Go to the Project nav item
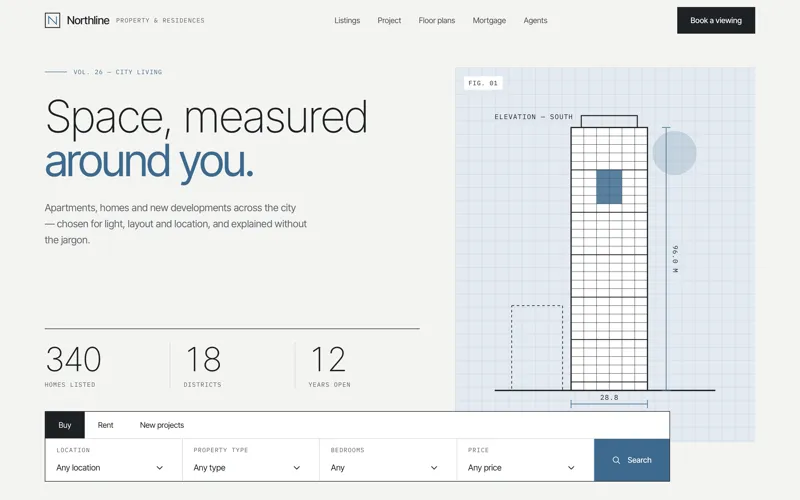 pyautogui.click(x=389, y=20)
